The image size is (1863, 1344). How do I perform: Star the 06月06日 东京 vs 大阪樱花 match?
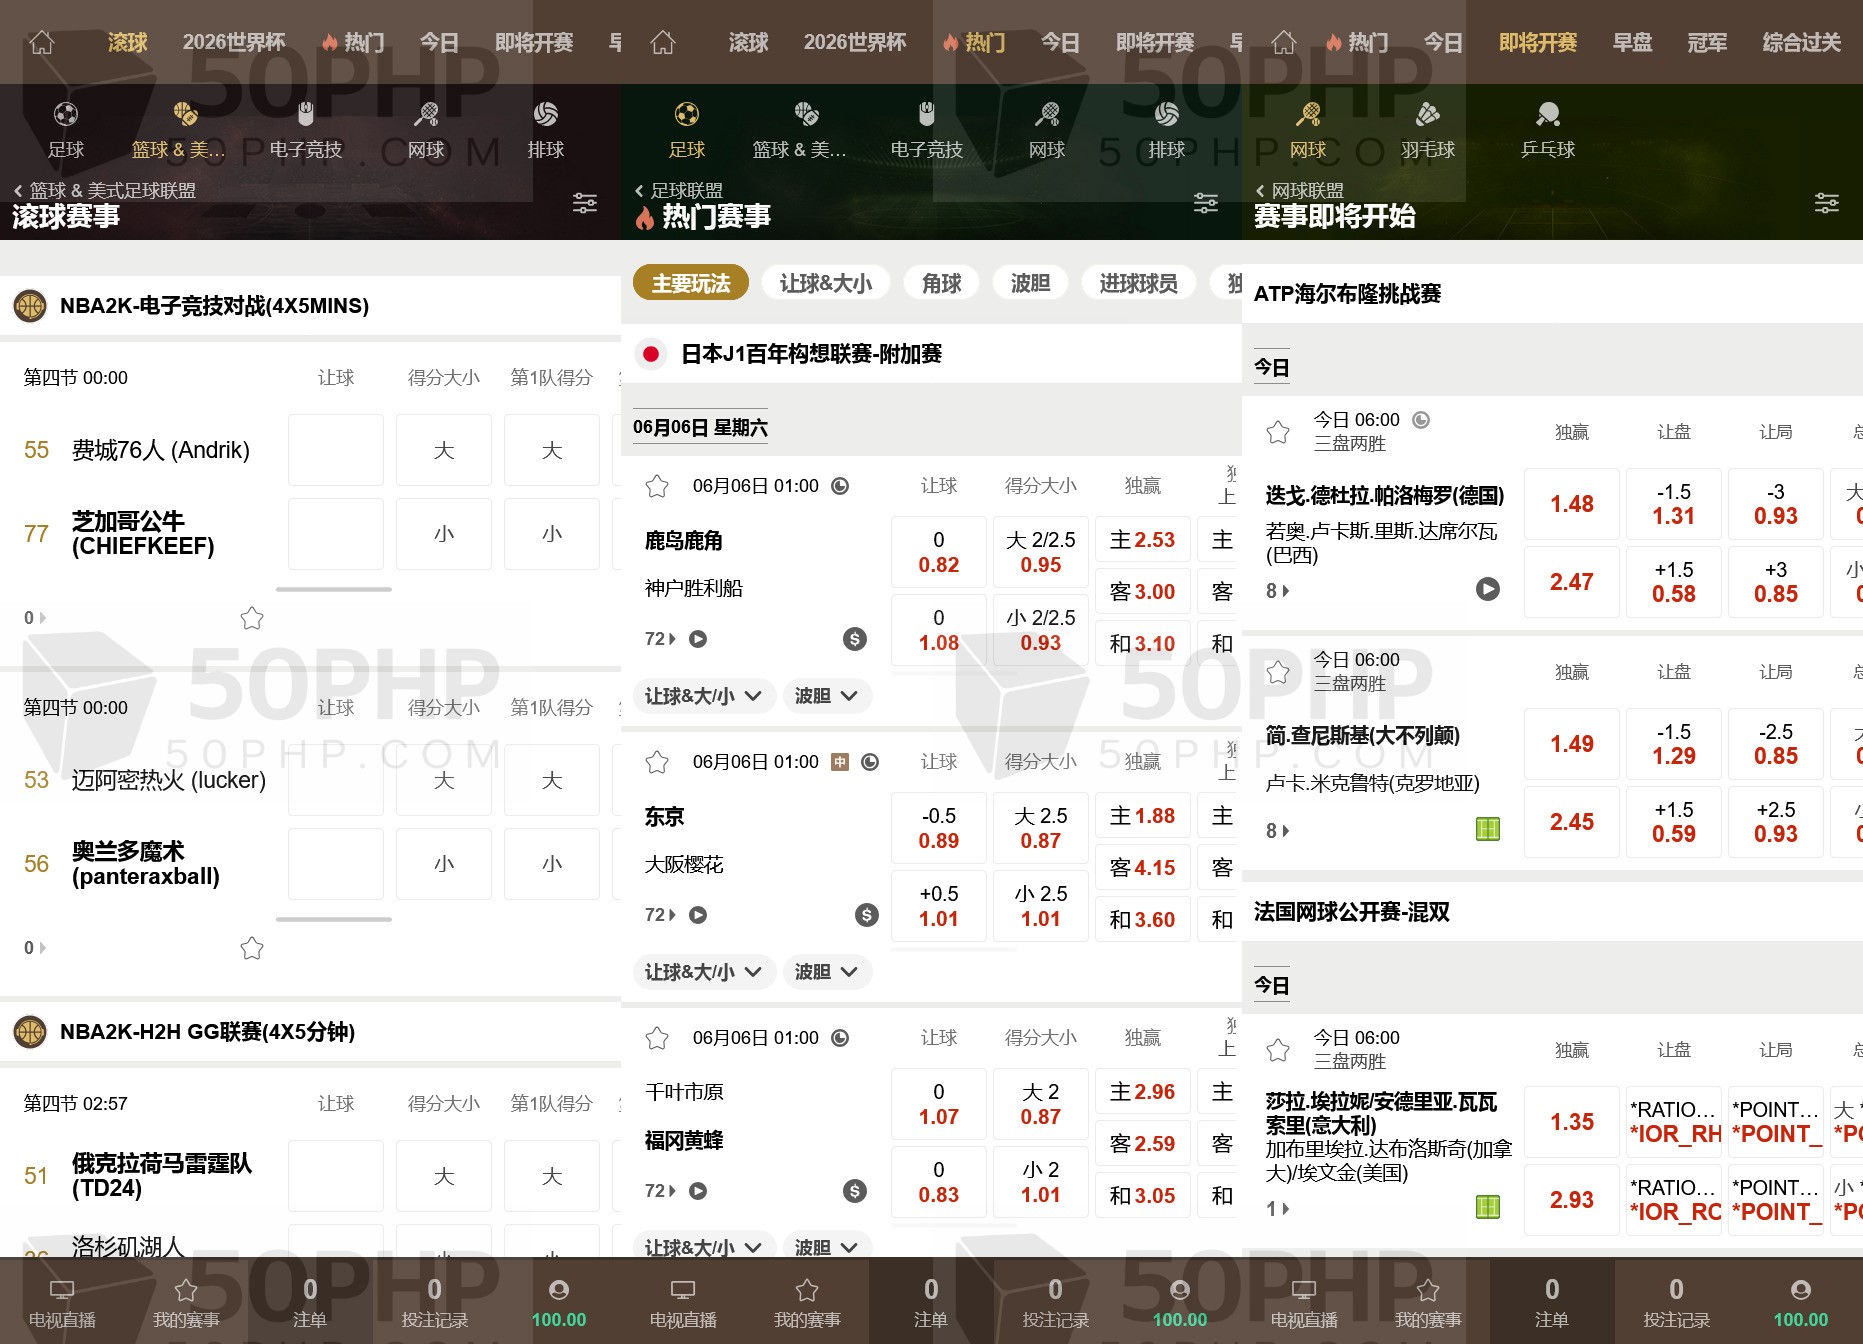(x=657, y=762)
